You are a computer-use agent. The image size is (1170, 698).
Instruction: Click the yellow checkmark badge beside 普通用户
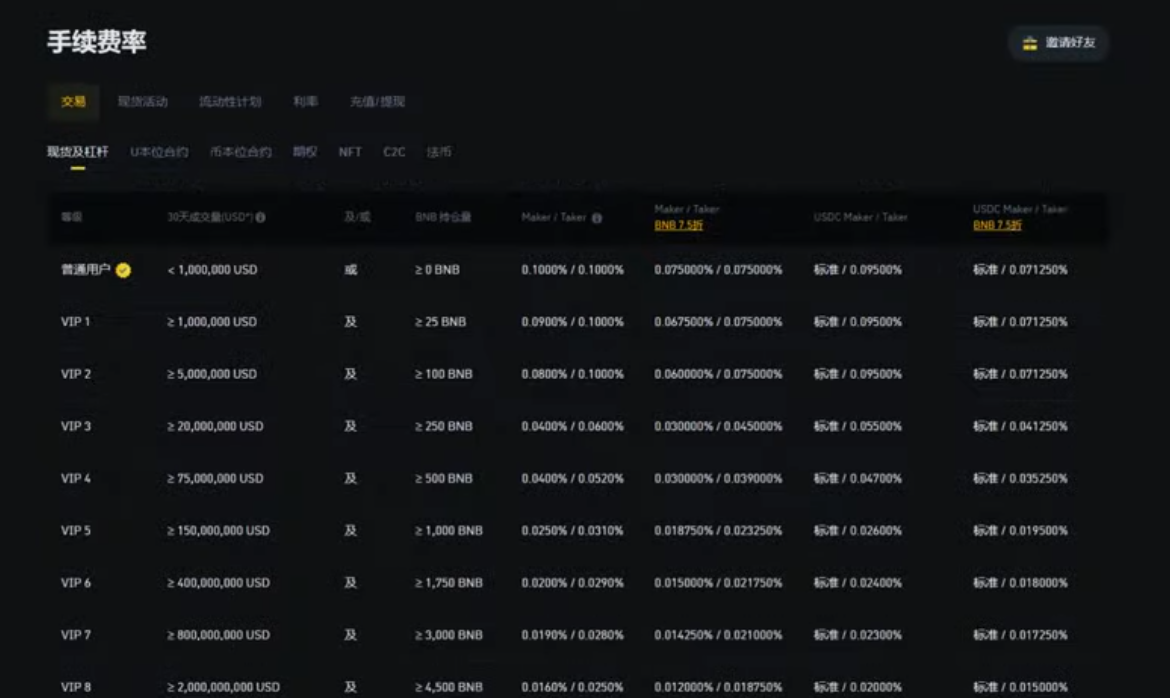click(x=123, y=270)
